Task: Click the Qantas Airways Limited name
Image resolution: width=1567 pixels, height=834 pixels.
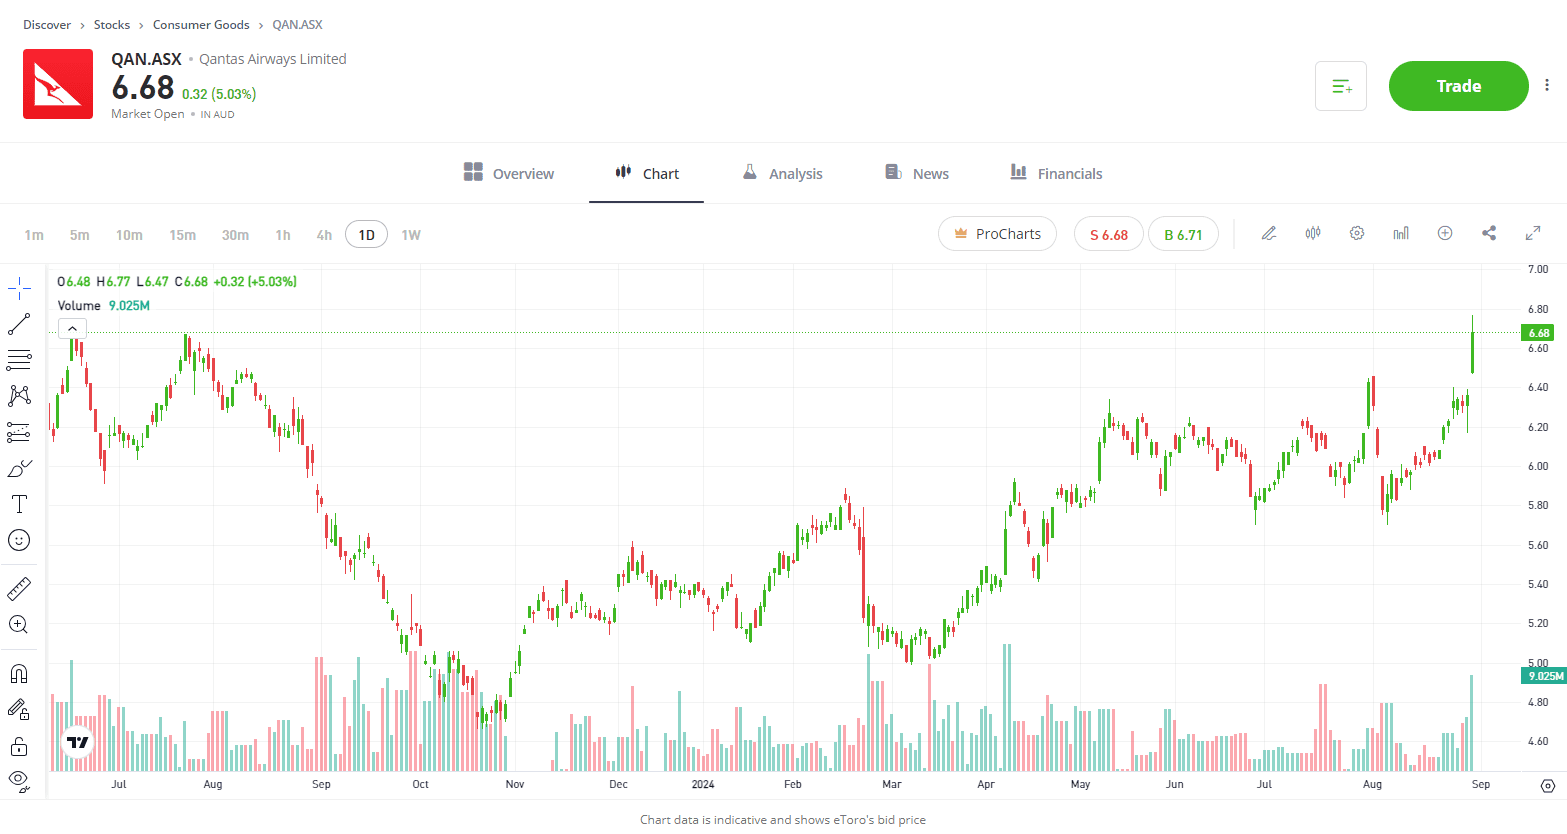Action: [273, 59]
